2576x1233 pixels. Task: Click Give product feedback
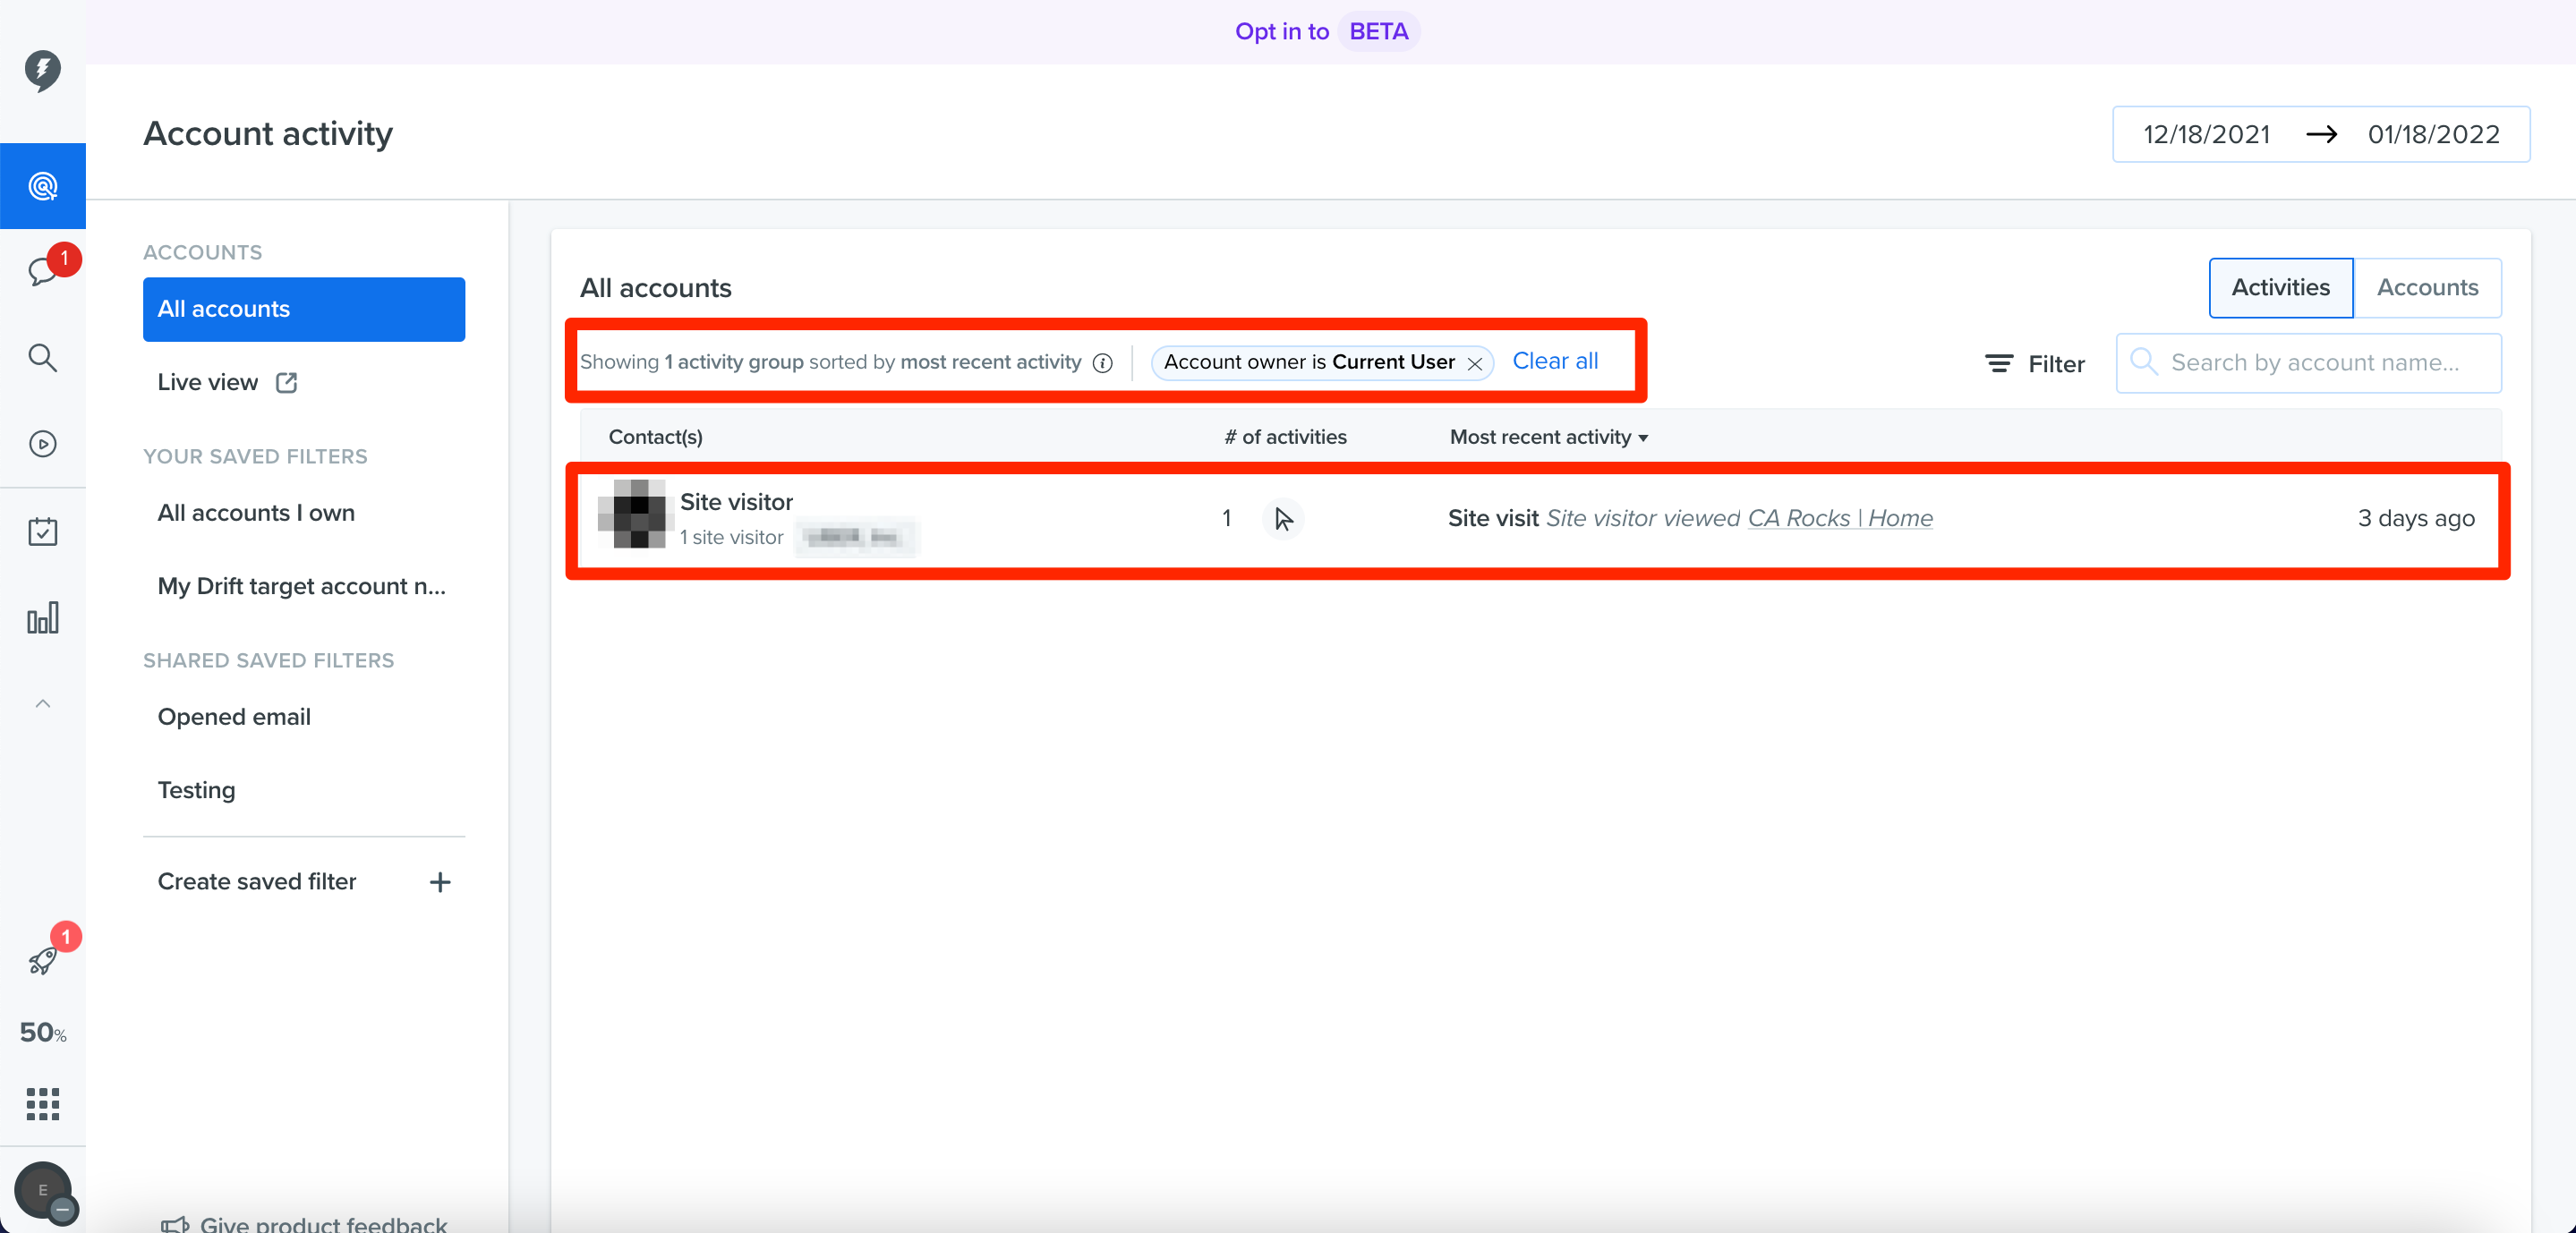click(x=304, y=1223)
